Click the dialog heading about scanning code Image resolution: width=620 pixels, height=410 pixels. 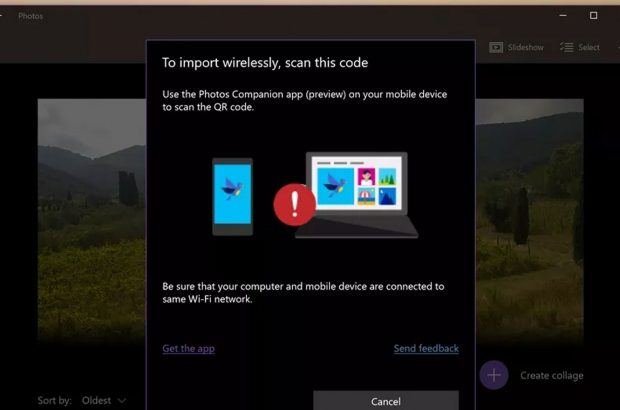[x=265, y=63]
